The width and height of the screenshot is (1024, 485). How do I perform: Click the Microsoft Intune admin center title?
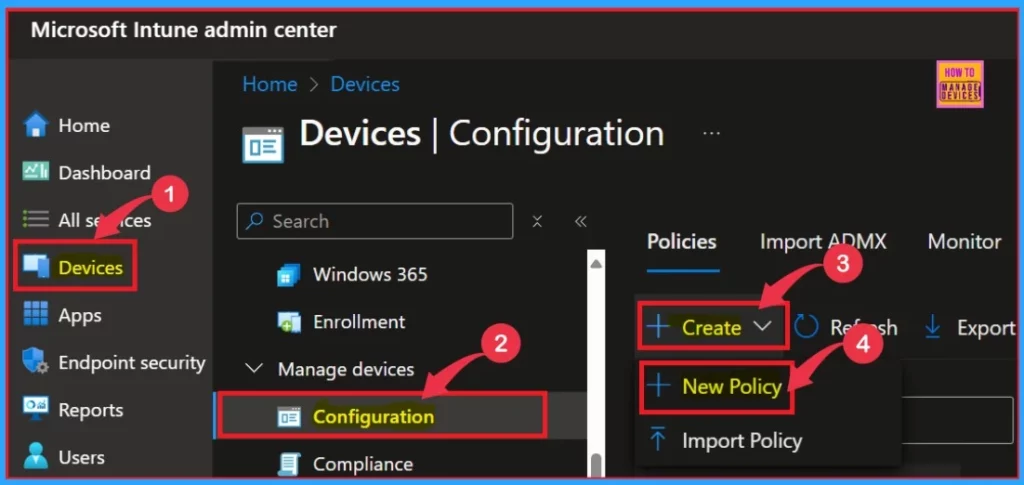coord(184,29)
